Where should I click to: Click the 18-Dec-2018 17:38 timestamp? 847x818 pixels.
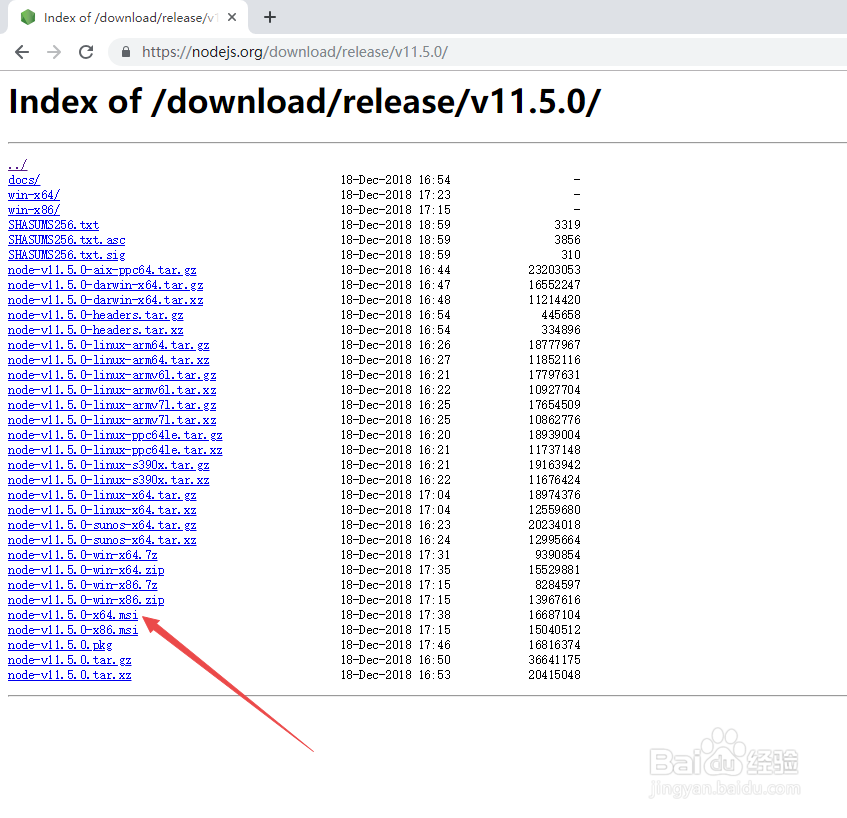(395, 615)
